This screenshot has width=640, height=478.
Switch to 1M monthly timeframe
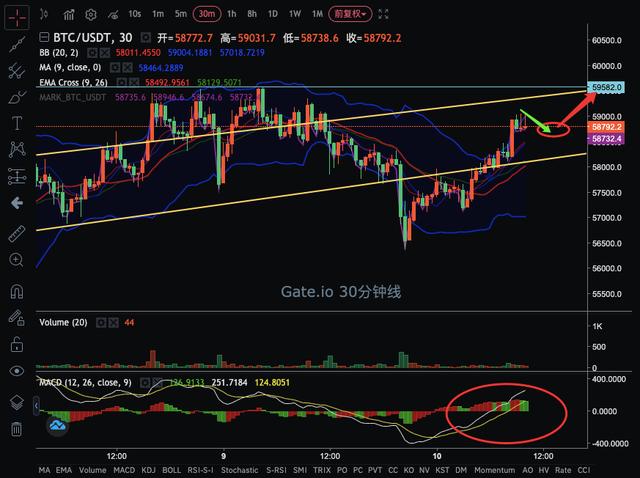[317, 14]
